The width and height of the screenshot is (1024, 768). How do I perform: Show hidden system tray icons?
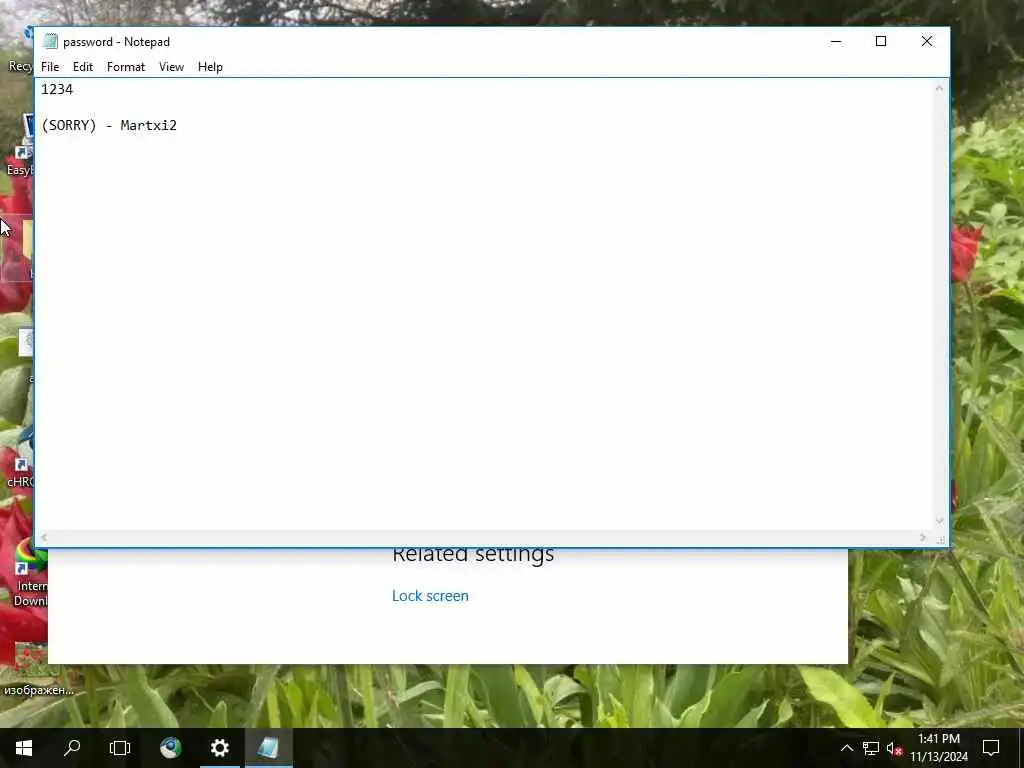(846, 748)
